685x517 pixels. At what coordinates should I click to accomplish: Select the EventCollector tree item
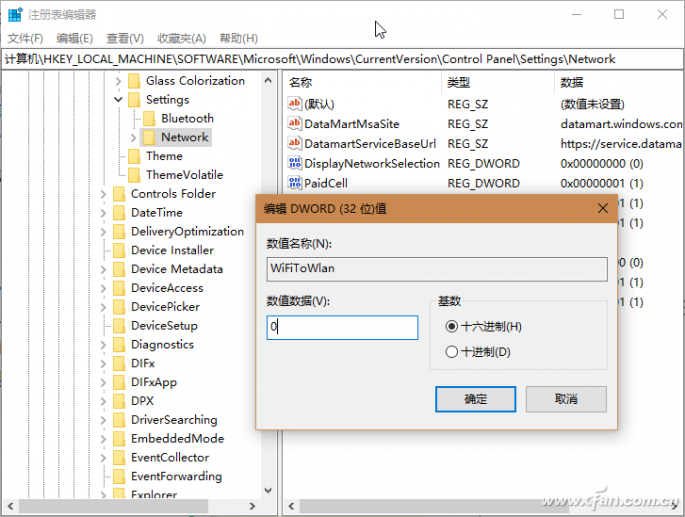[170, 458]
